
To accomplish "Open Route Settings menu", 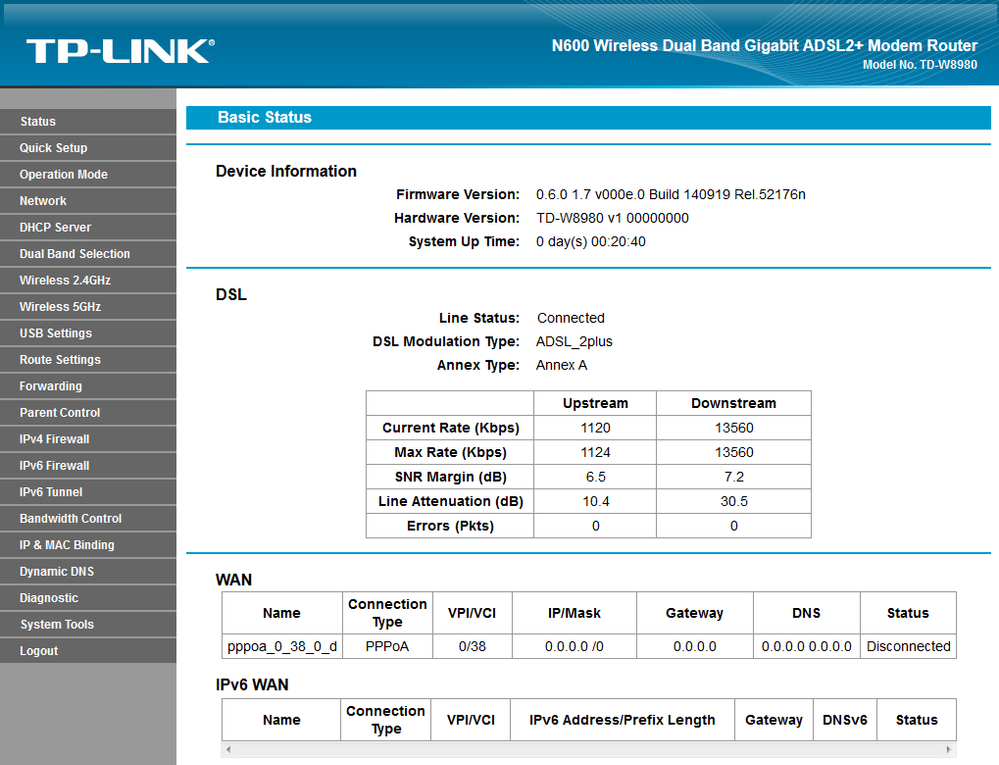I will [88, 360].
